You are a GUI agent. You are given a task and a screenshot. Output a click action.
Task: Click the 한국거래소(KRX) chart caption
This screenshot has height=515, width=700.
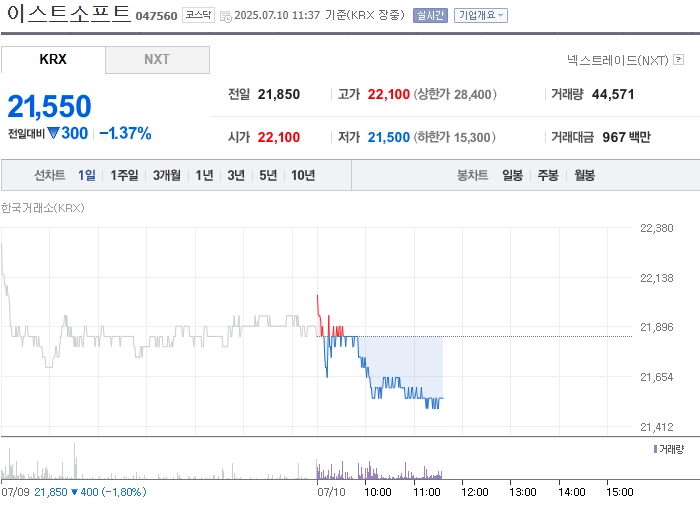pos(42,208)
